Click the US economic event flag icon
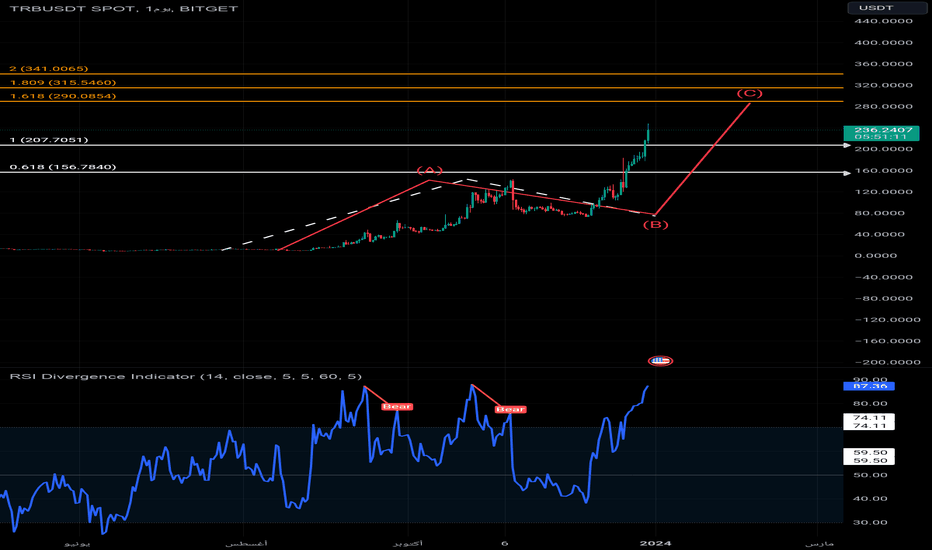 [x=660, y=360]
